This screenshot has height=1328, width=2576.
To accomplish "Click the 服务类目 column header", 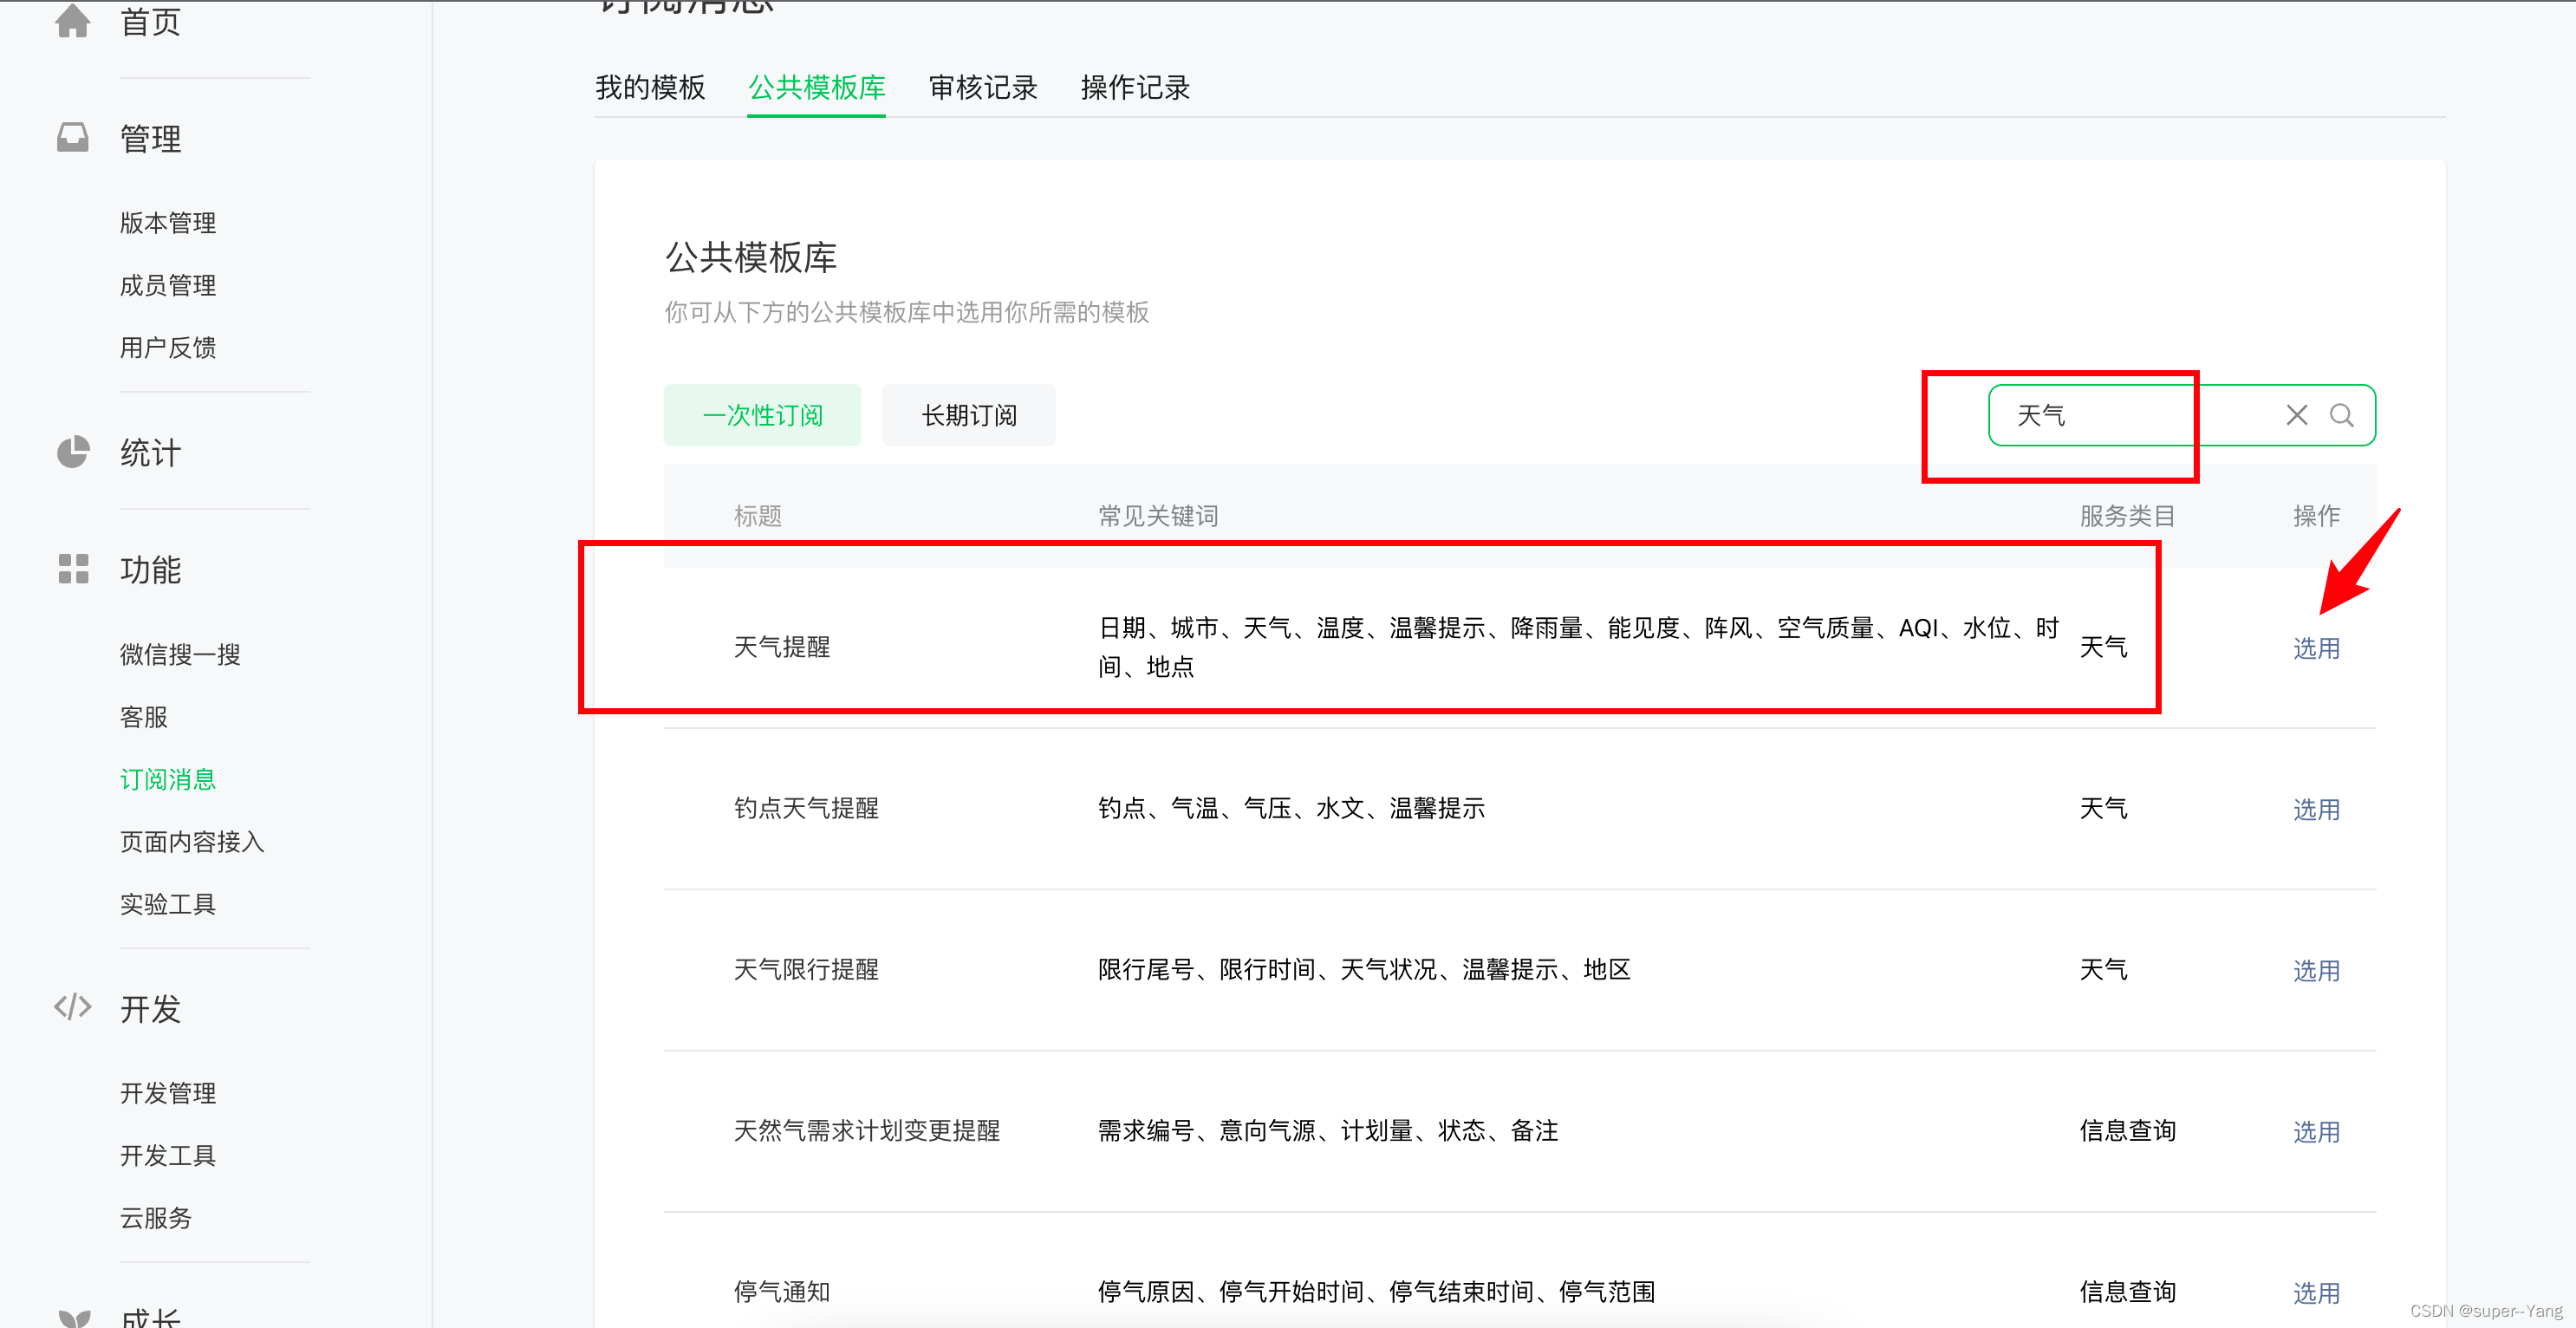I will (2128, 516).
